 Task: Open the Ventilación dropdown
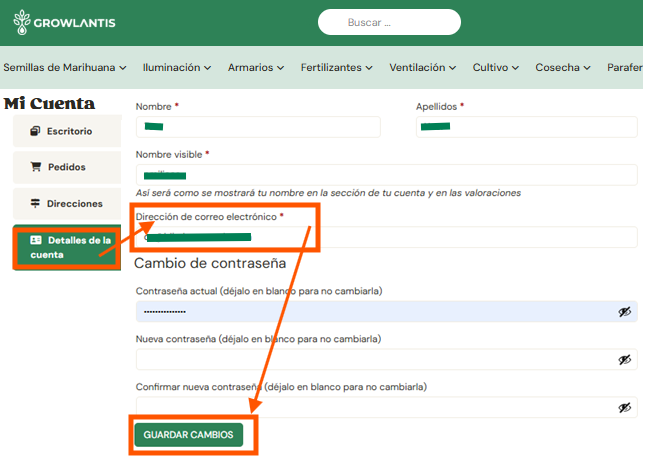click(x=422, y=67)
